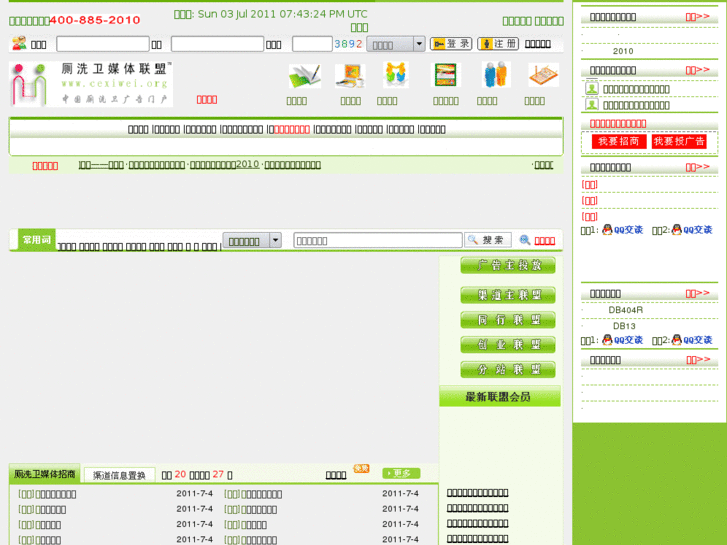Open the dropdown next to the captcha code
Screen dimensions: 727x545
pos(395,44)
